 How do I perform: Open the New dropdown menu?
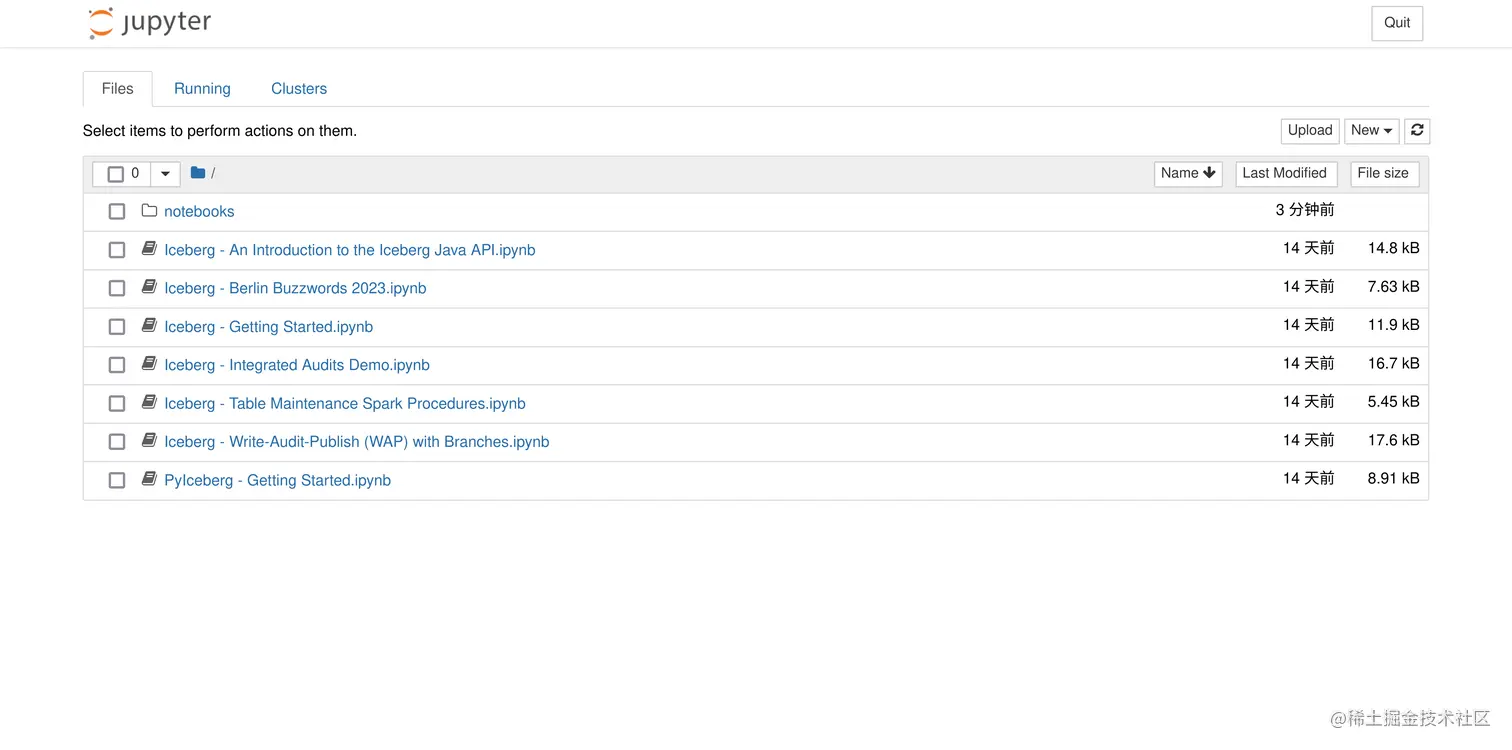pyautogui.click(x=1371, y=130)
